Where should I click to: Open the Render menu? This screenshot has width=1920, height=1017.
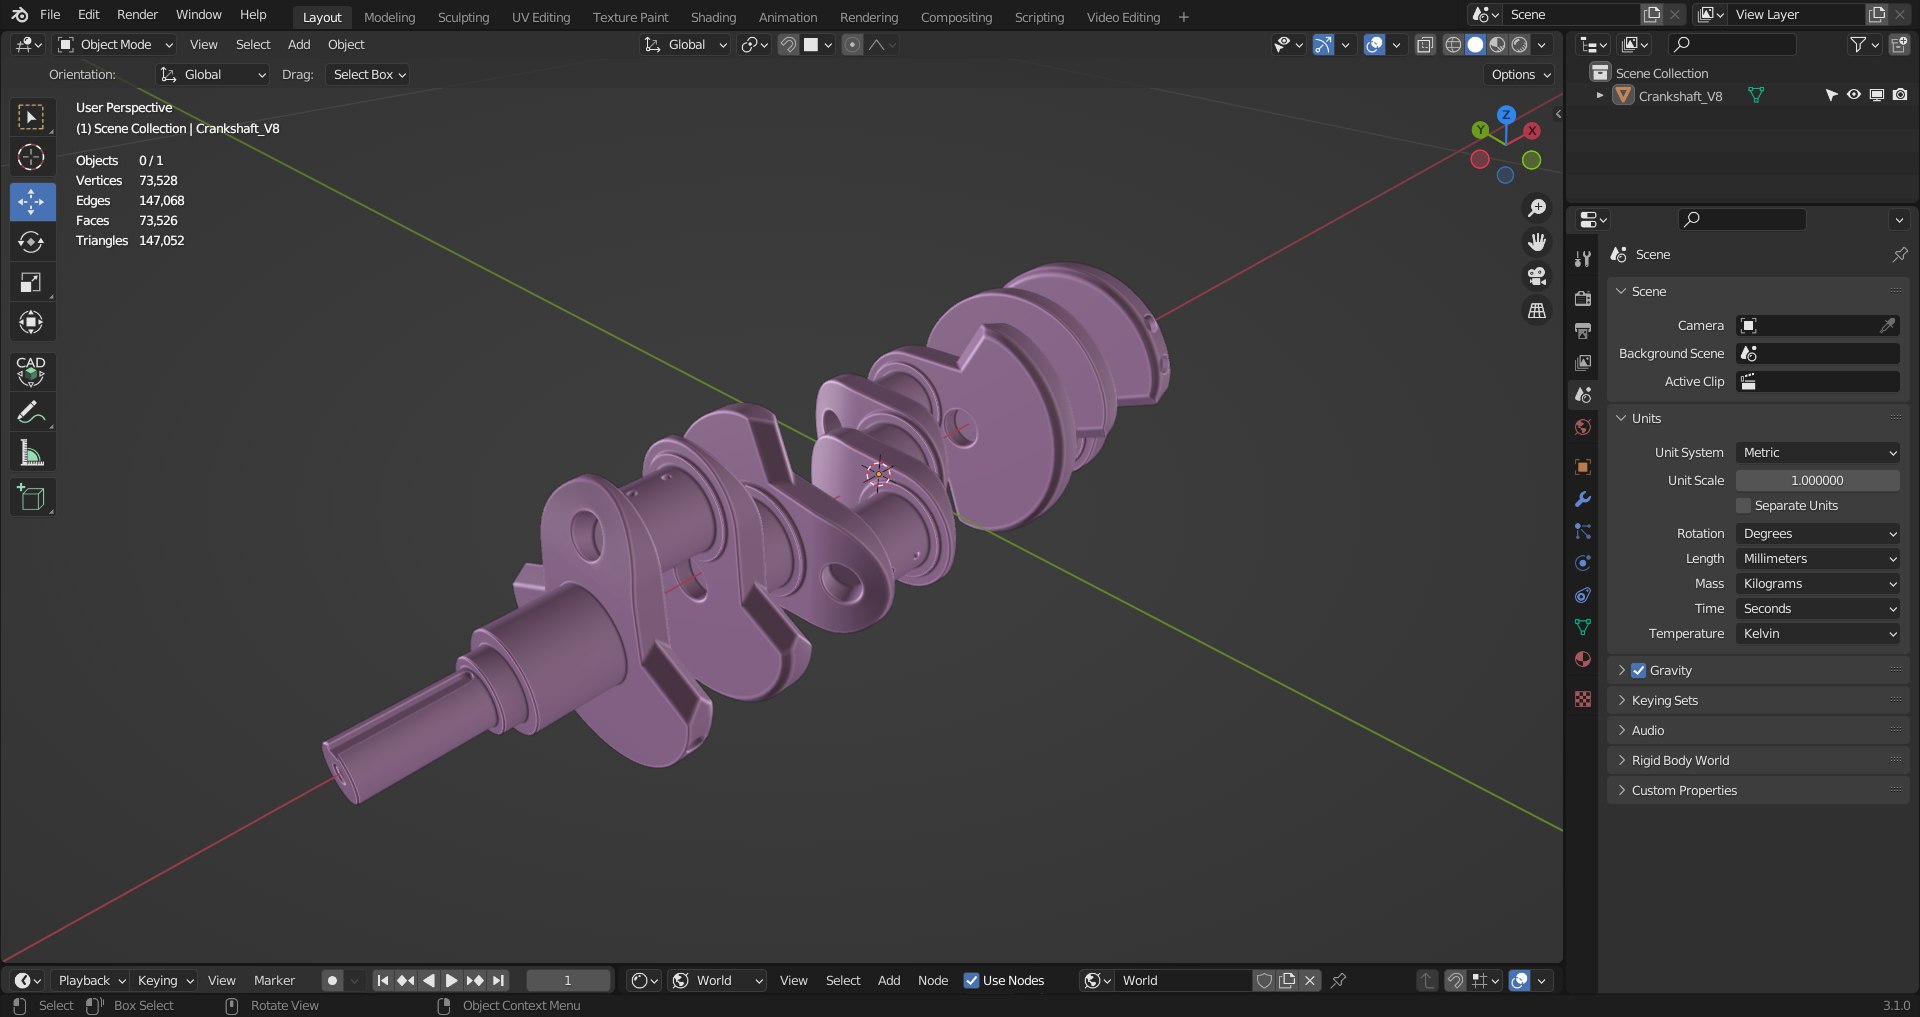tap(137, 15)
